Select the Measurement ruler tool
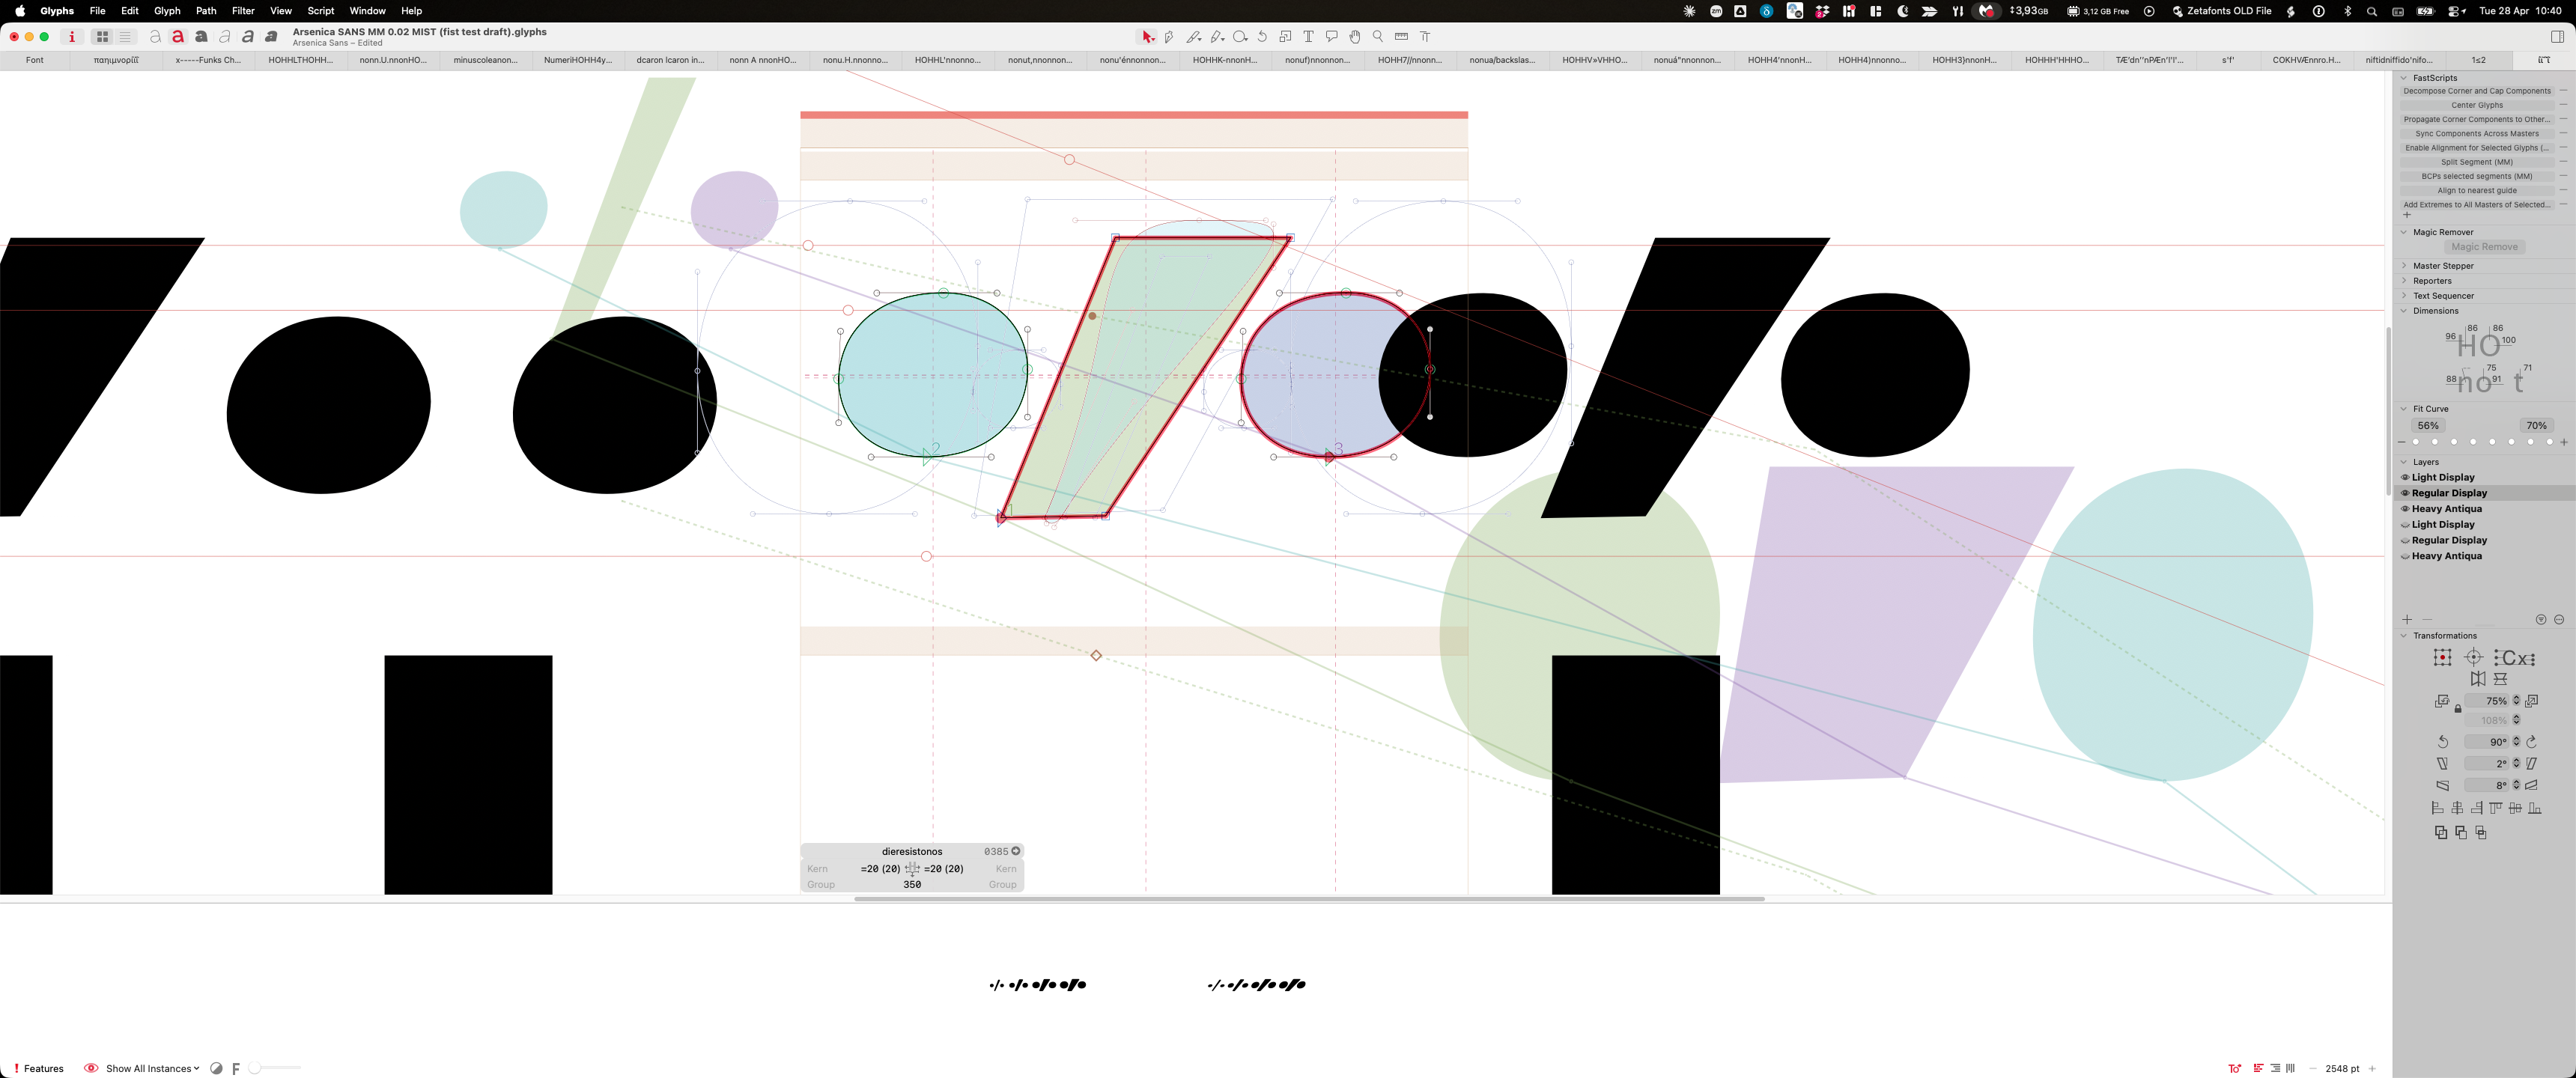 (x=1401, y=37)
